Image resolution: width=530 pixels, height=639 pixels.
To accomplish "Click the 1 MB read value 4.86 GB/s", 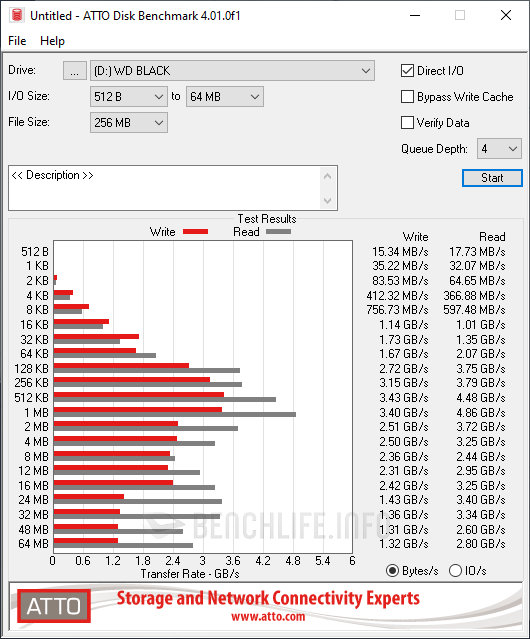I will (x=481, y=412).
